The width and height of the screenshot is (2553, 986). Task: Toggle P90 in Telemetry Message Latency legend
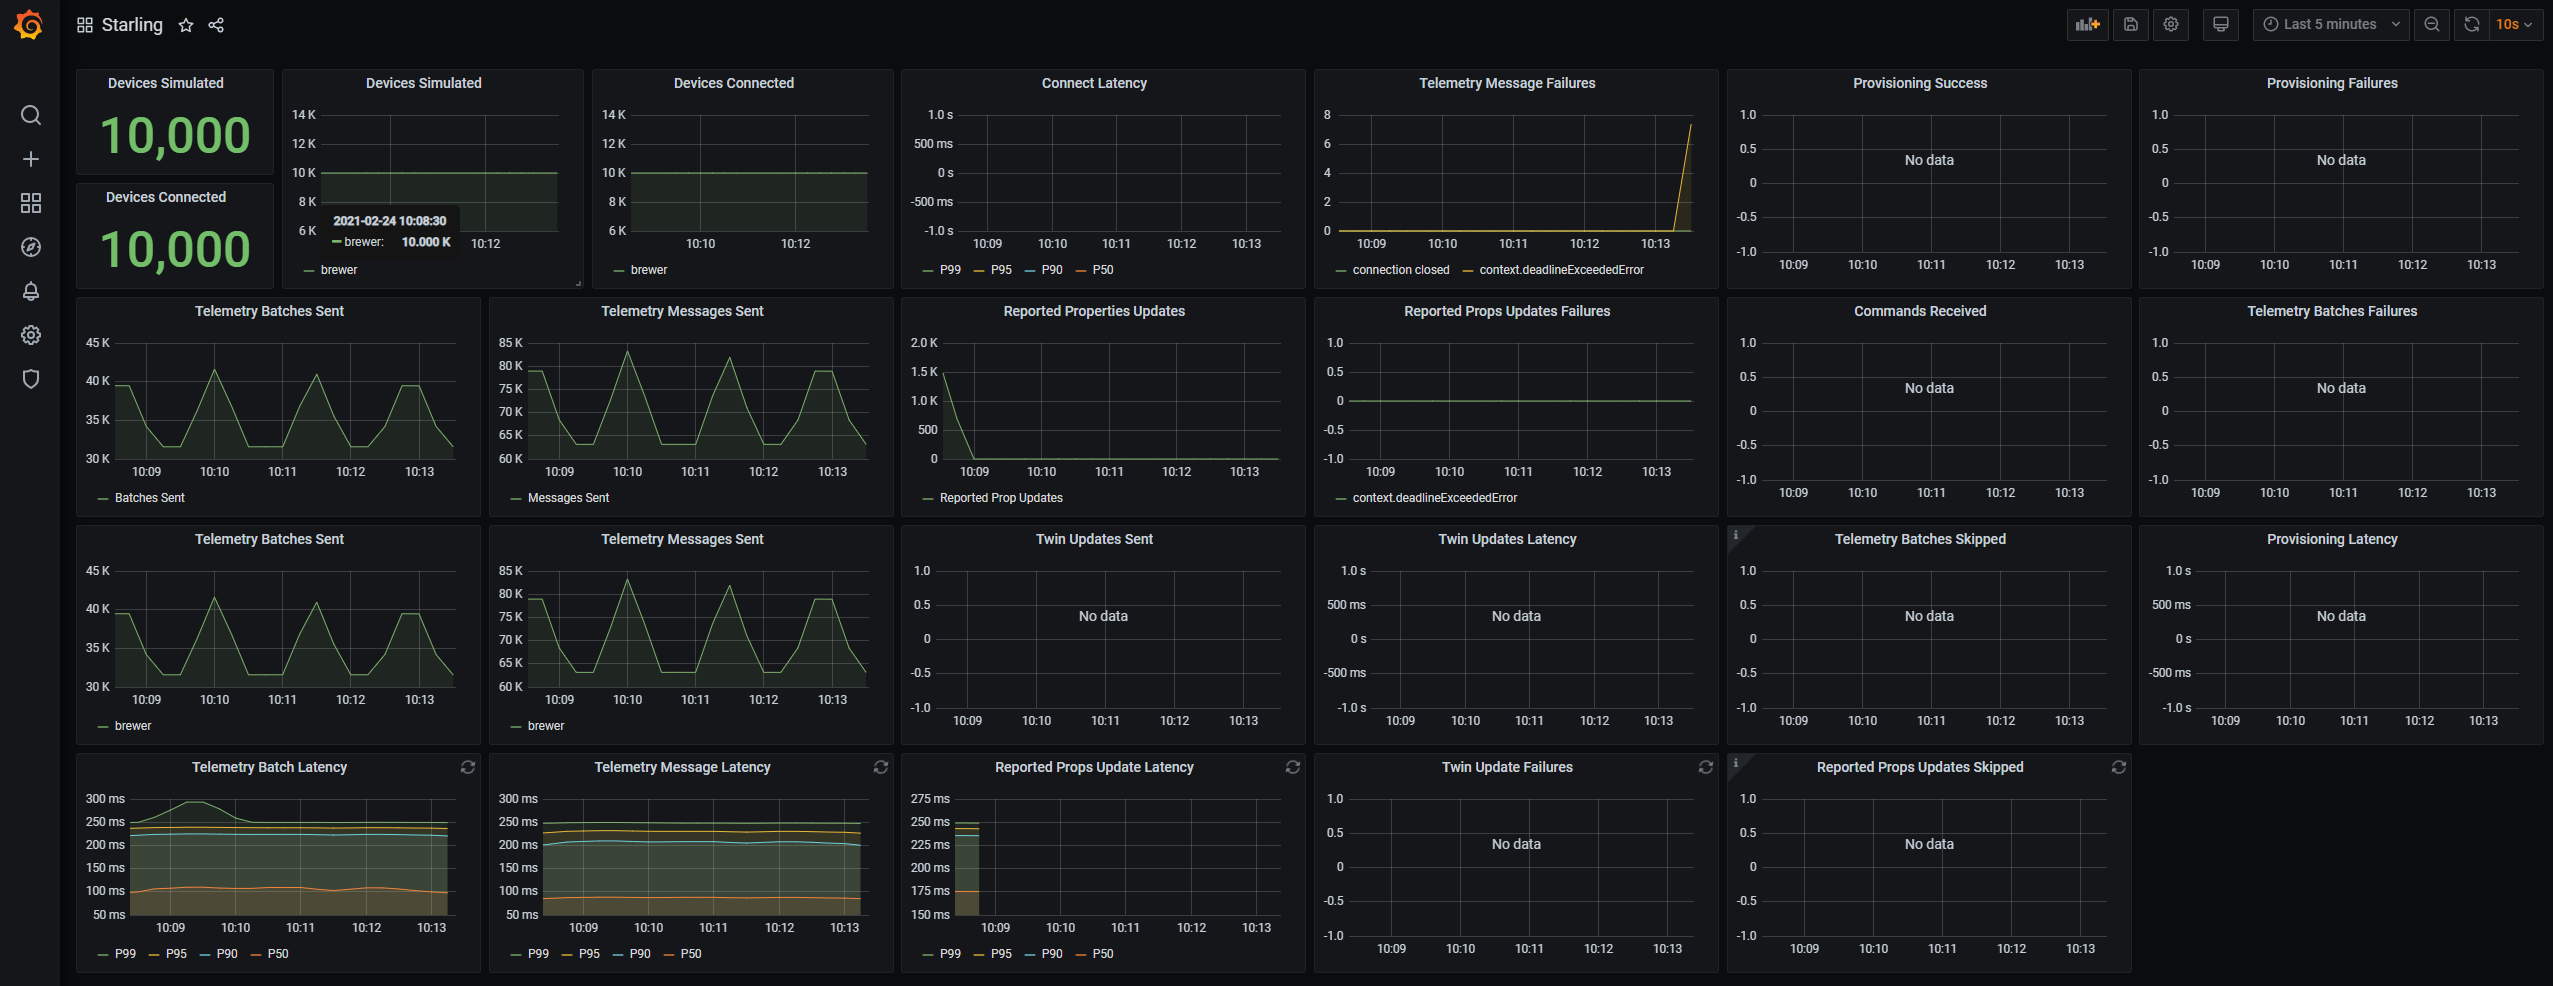point(640,954)
